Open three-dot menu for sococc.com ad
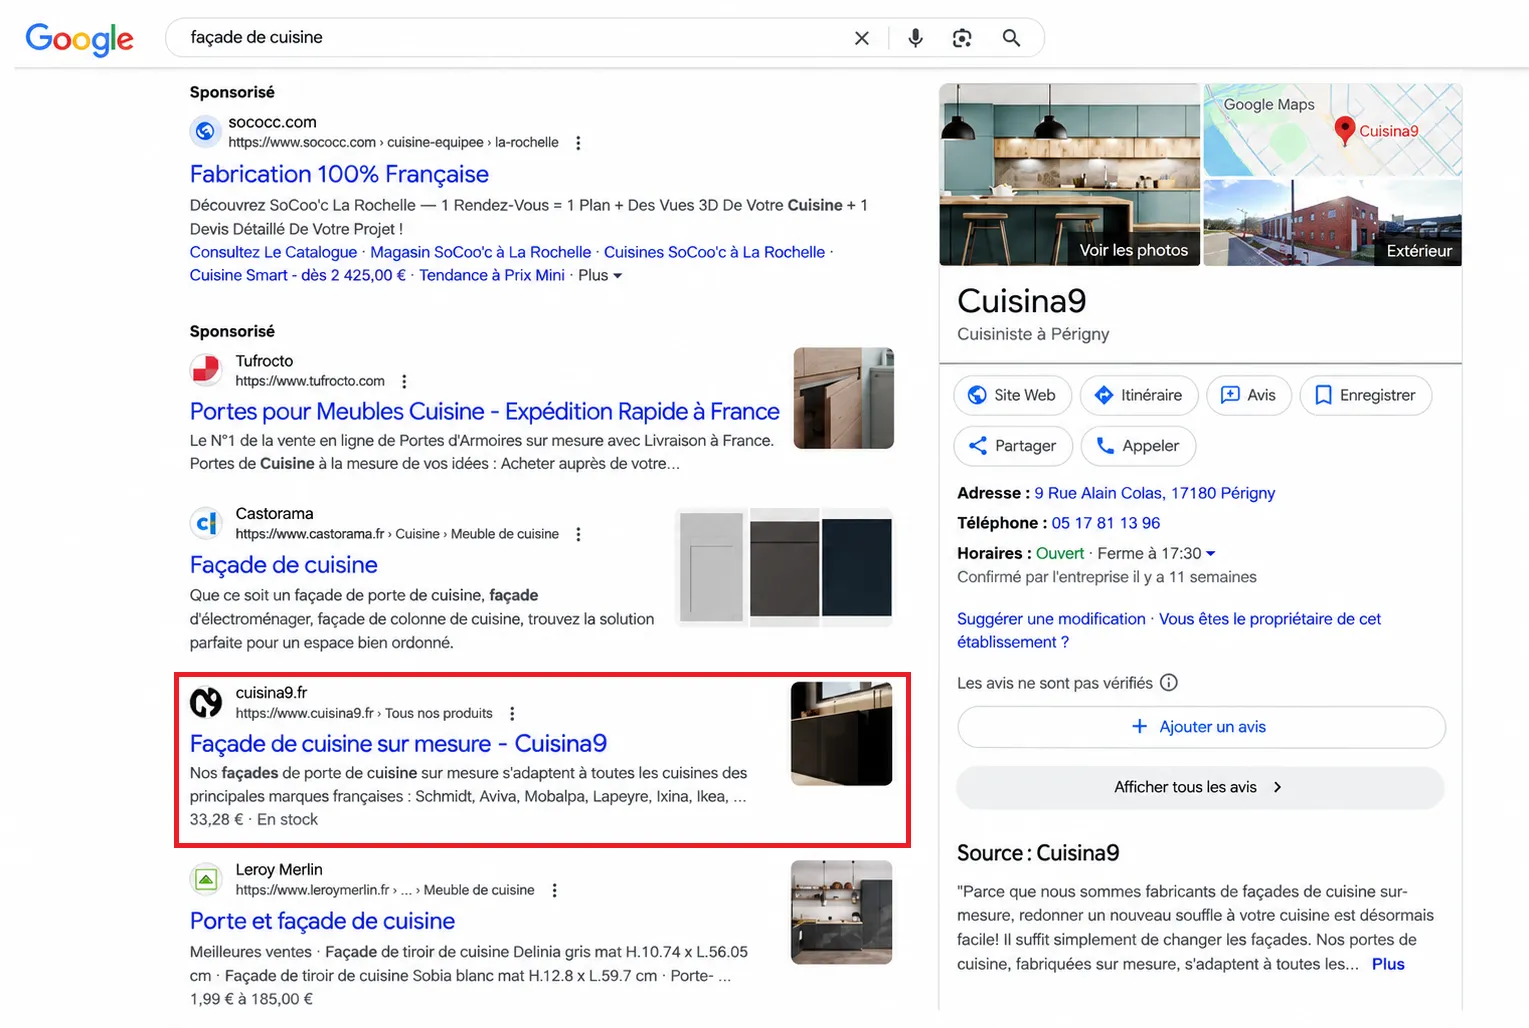 click(578, 143)
